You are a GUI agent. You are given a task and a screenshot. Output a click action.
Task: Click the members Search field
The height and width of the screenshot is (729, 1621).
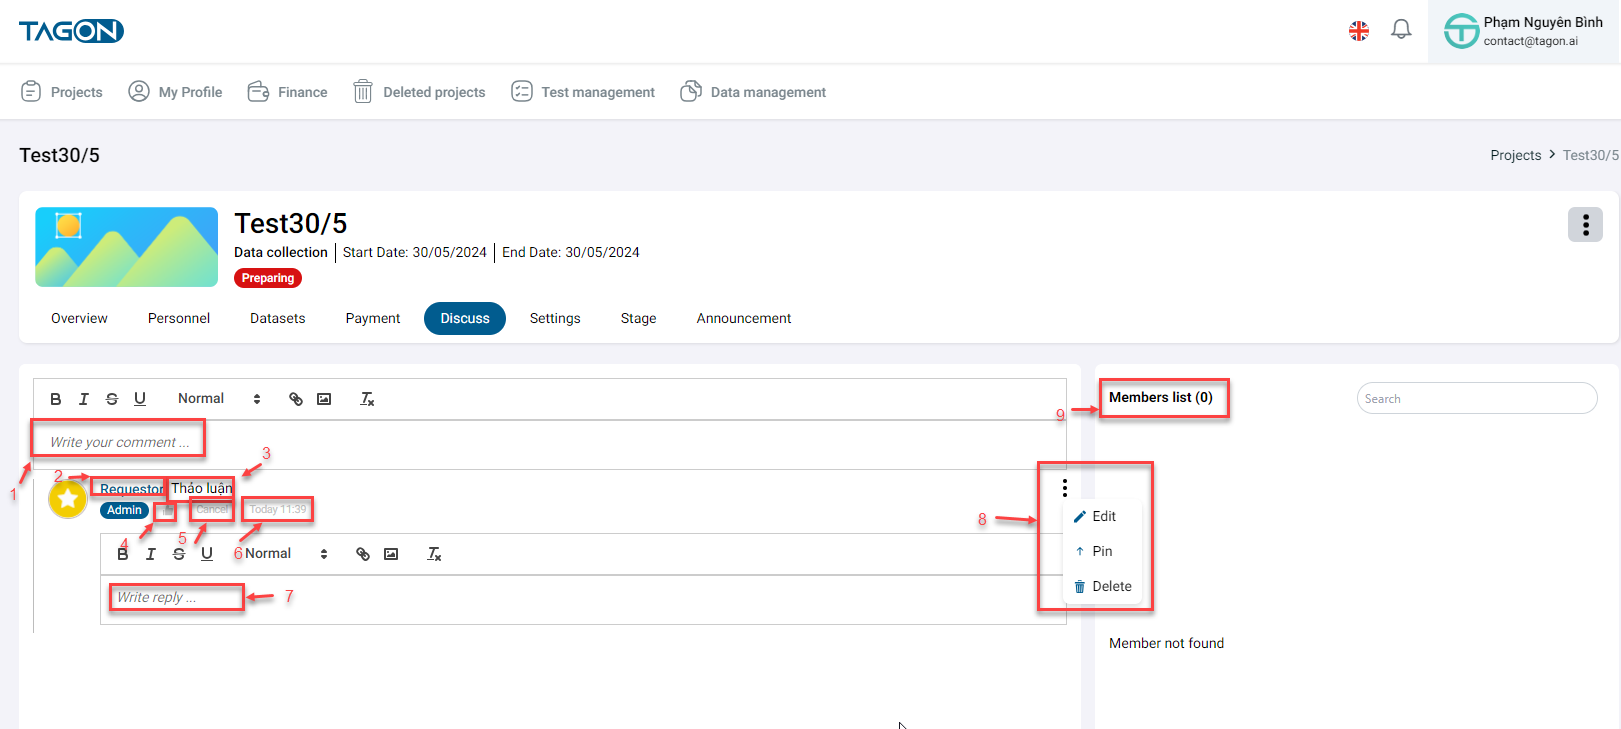1476,398
